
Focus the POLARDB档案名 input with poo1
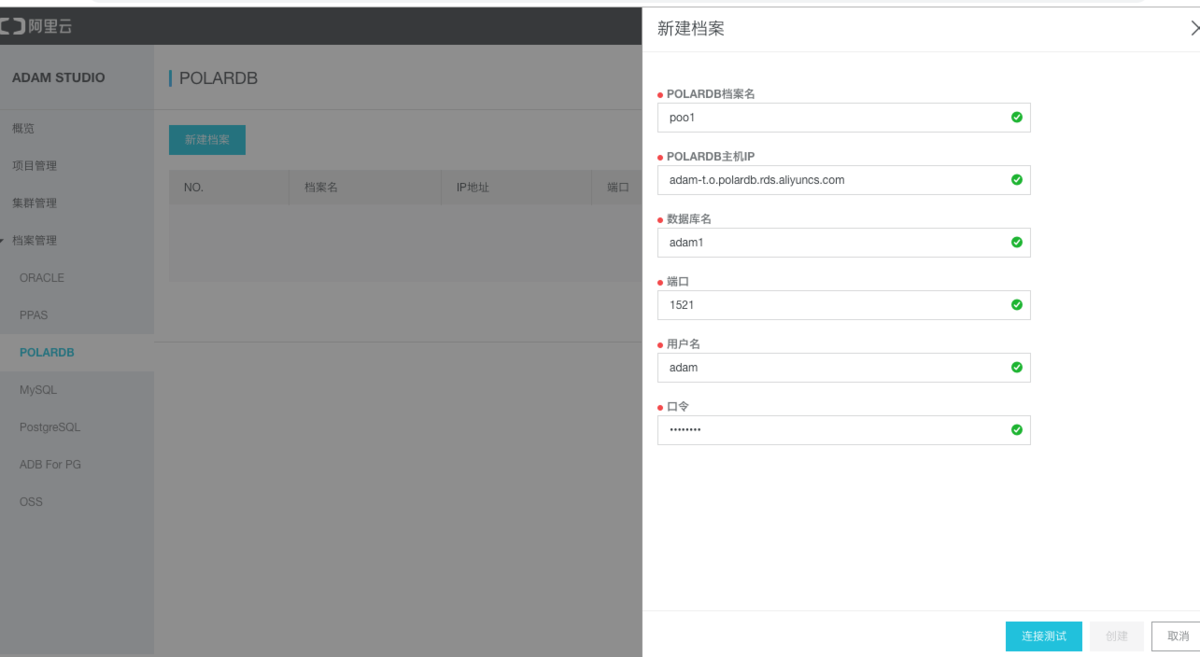[x=843, y=117]
